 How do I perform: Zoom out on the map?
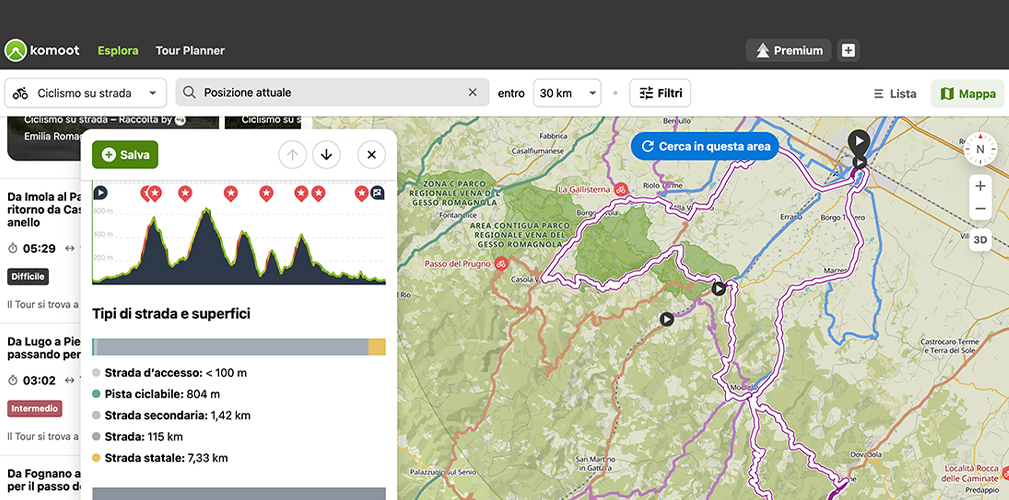980,209
